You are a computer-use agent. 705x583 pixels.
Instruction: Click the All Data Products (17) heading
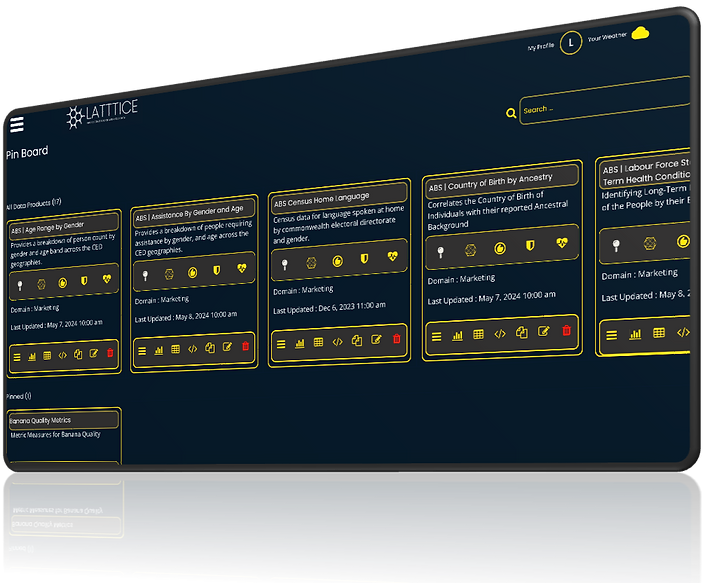pyautogui.click(x=33, y=204)
